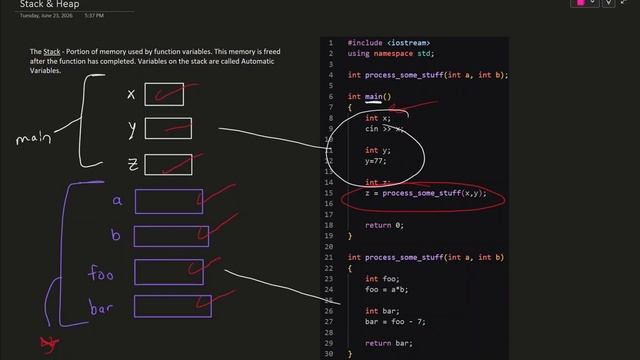
Task: Click the 'bar = foo - 7;' code line
Action: (x=395, y=322)
